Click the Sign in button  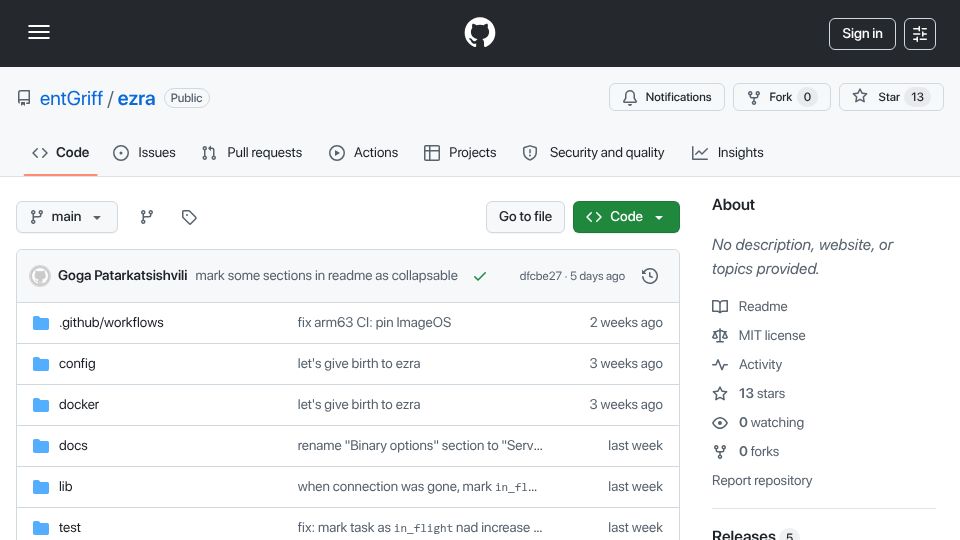tap(862, 34)
